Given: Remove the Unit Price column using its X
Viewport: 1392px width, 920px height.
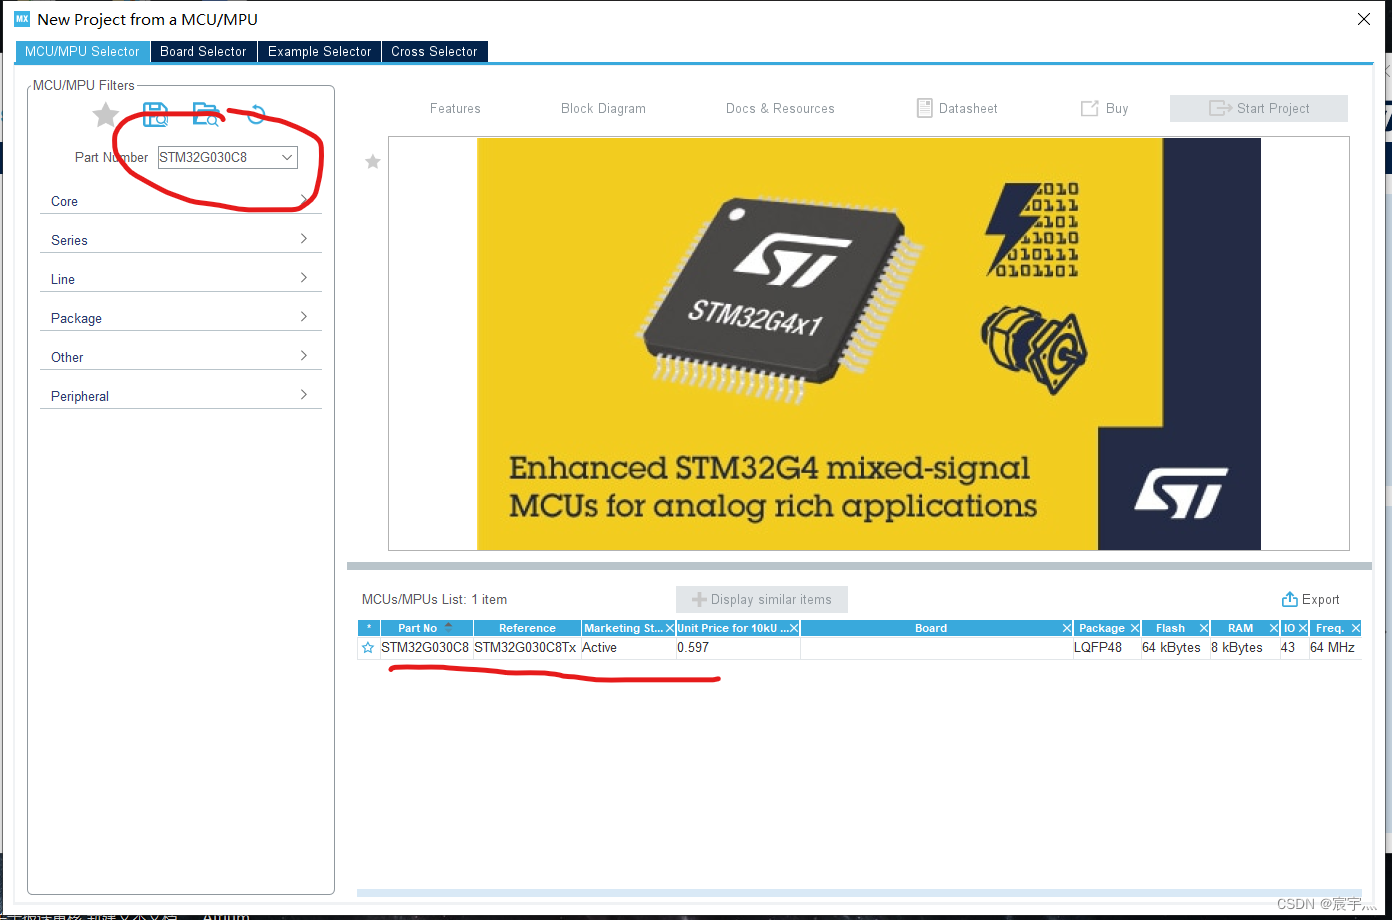Looking at the screenshot, I should pos(794,628).
